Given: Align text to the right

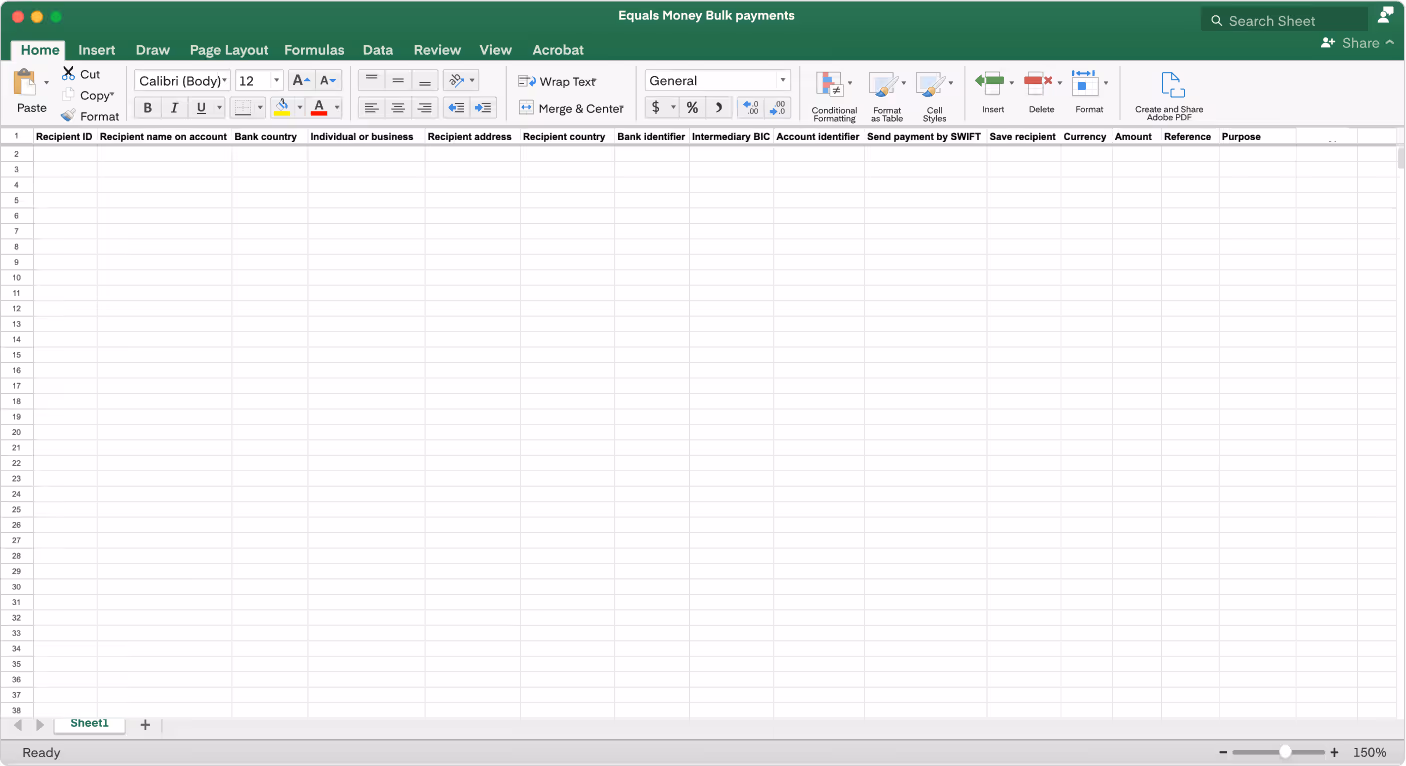Looking at the screenshot, I should tap(425, 108).
